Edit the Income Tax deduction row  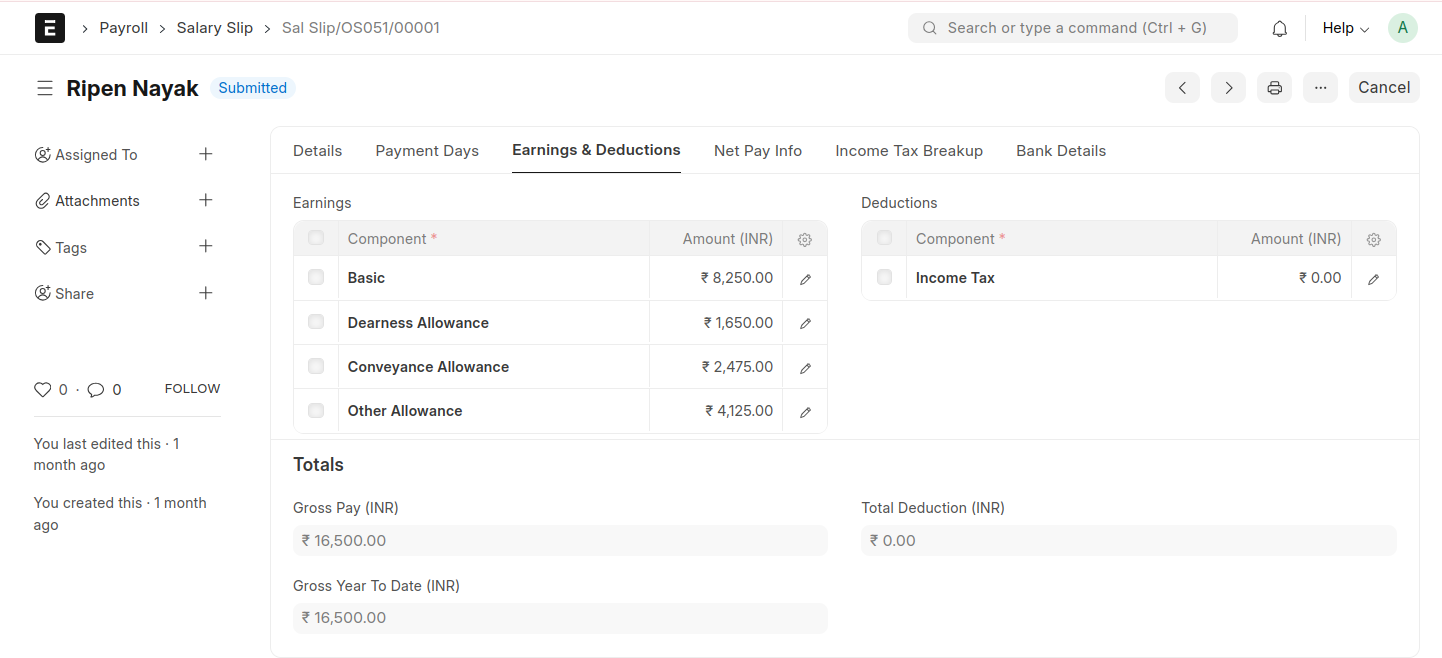(1373, 280)
